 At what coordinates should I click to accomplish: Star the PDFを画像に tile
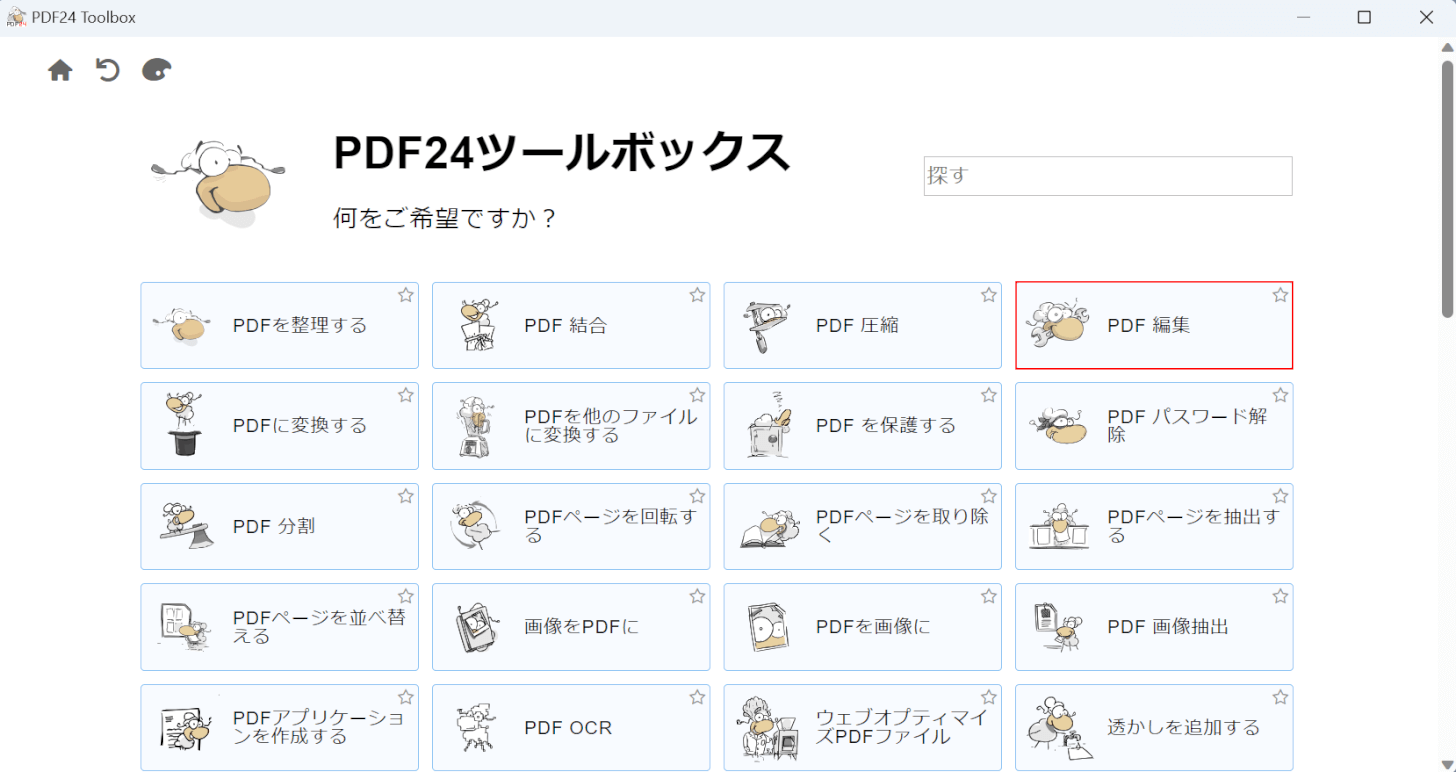(x=989, y=596)
